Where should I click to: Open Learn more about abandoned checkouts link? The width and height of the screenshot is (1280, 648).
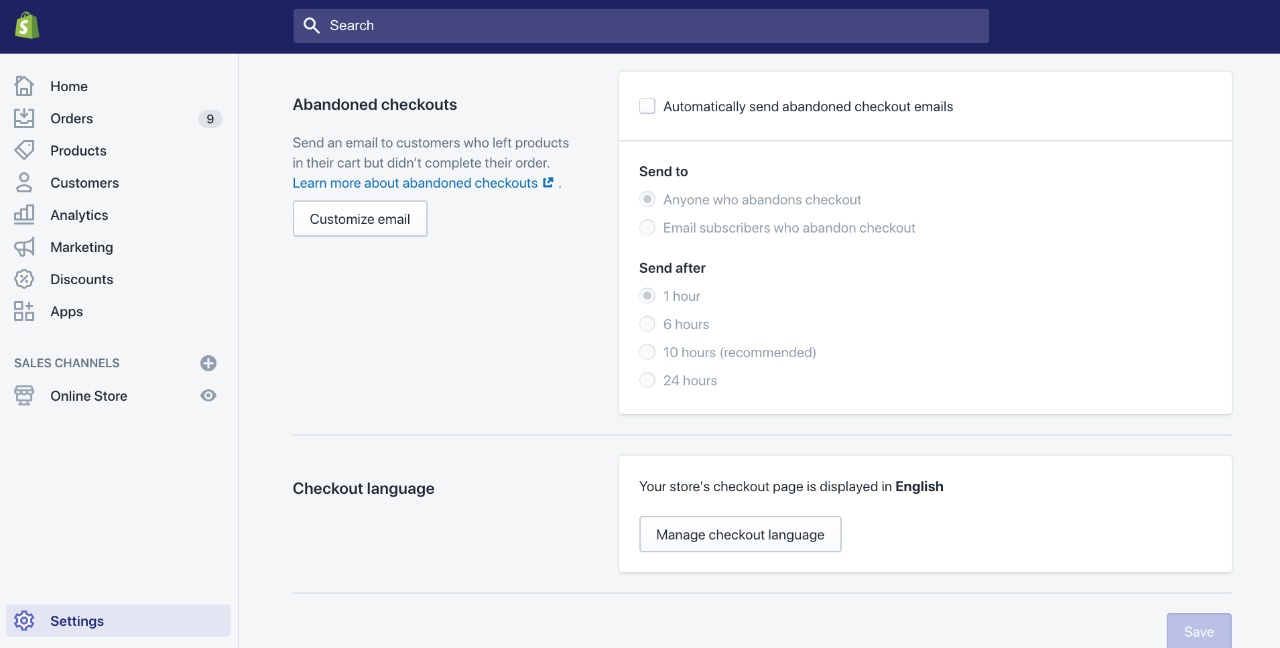pyautogui.click(x=415, y=183)
